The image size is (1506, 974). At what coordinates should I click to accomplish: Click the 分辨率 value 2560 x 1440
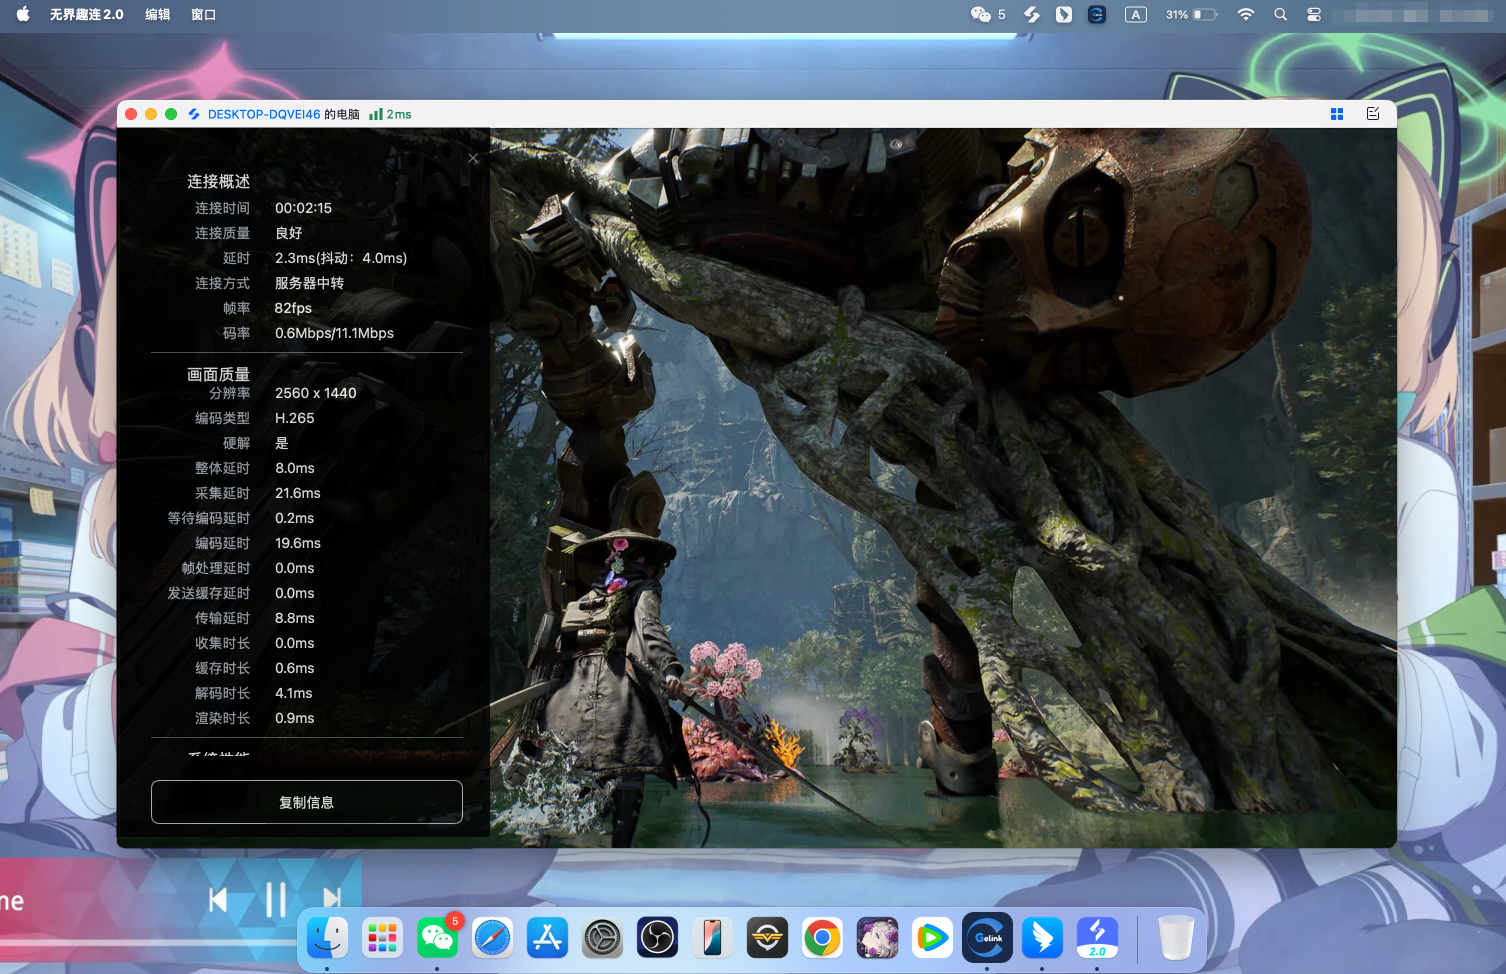(x=316, y=393)
